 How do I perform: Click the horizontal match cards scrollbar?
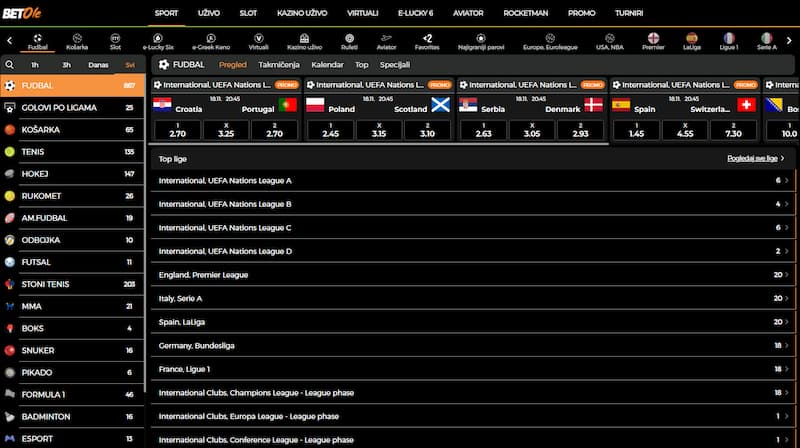point(379,144)
